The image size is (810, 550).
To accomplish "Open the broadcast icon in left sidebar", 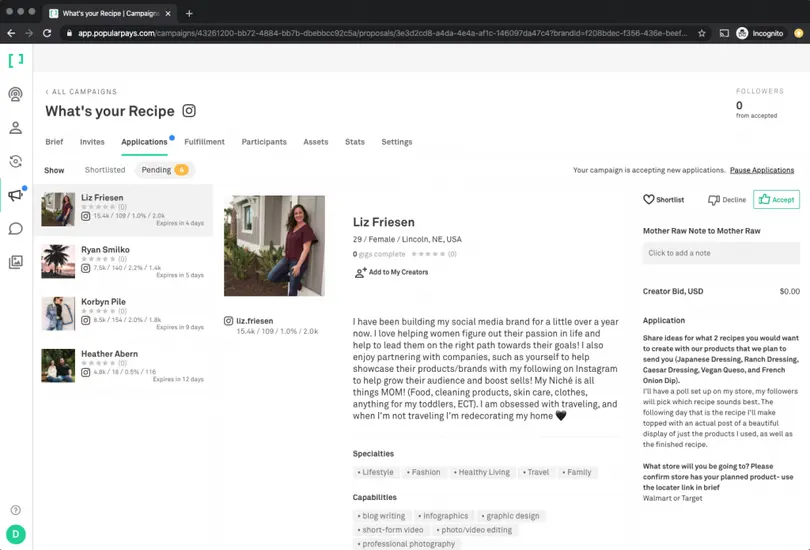I will click(x=15, y=95).
